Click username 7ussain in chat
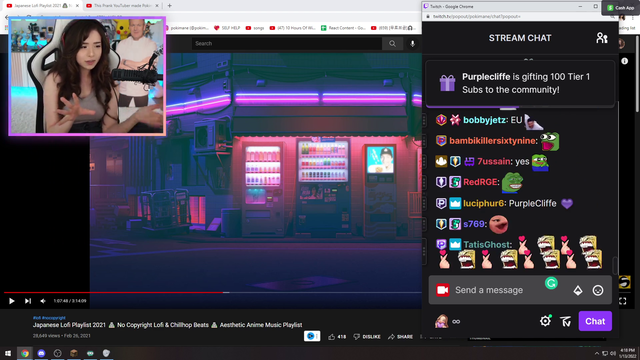The height and width of the screenshot is (360, 640). (494, 162)
